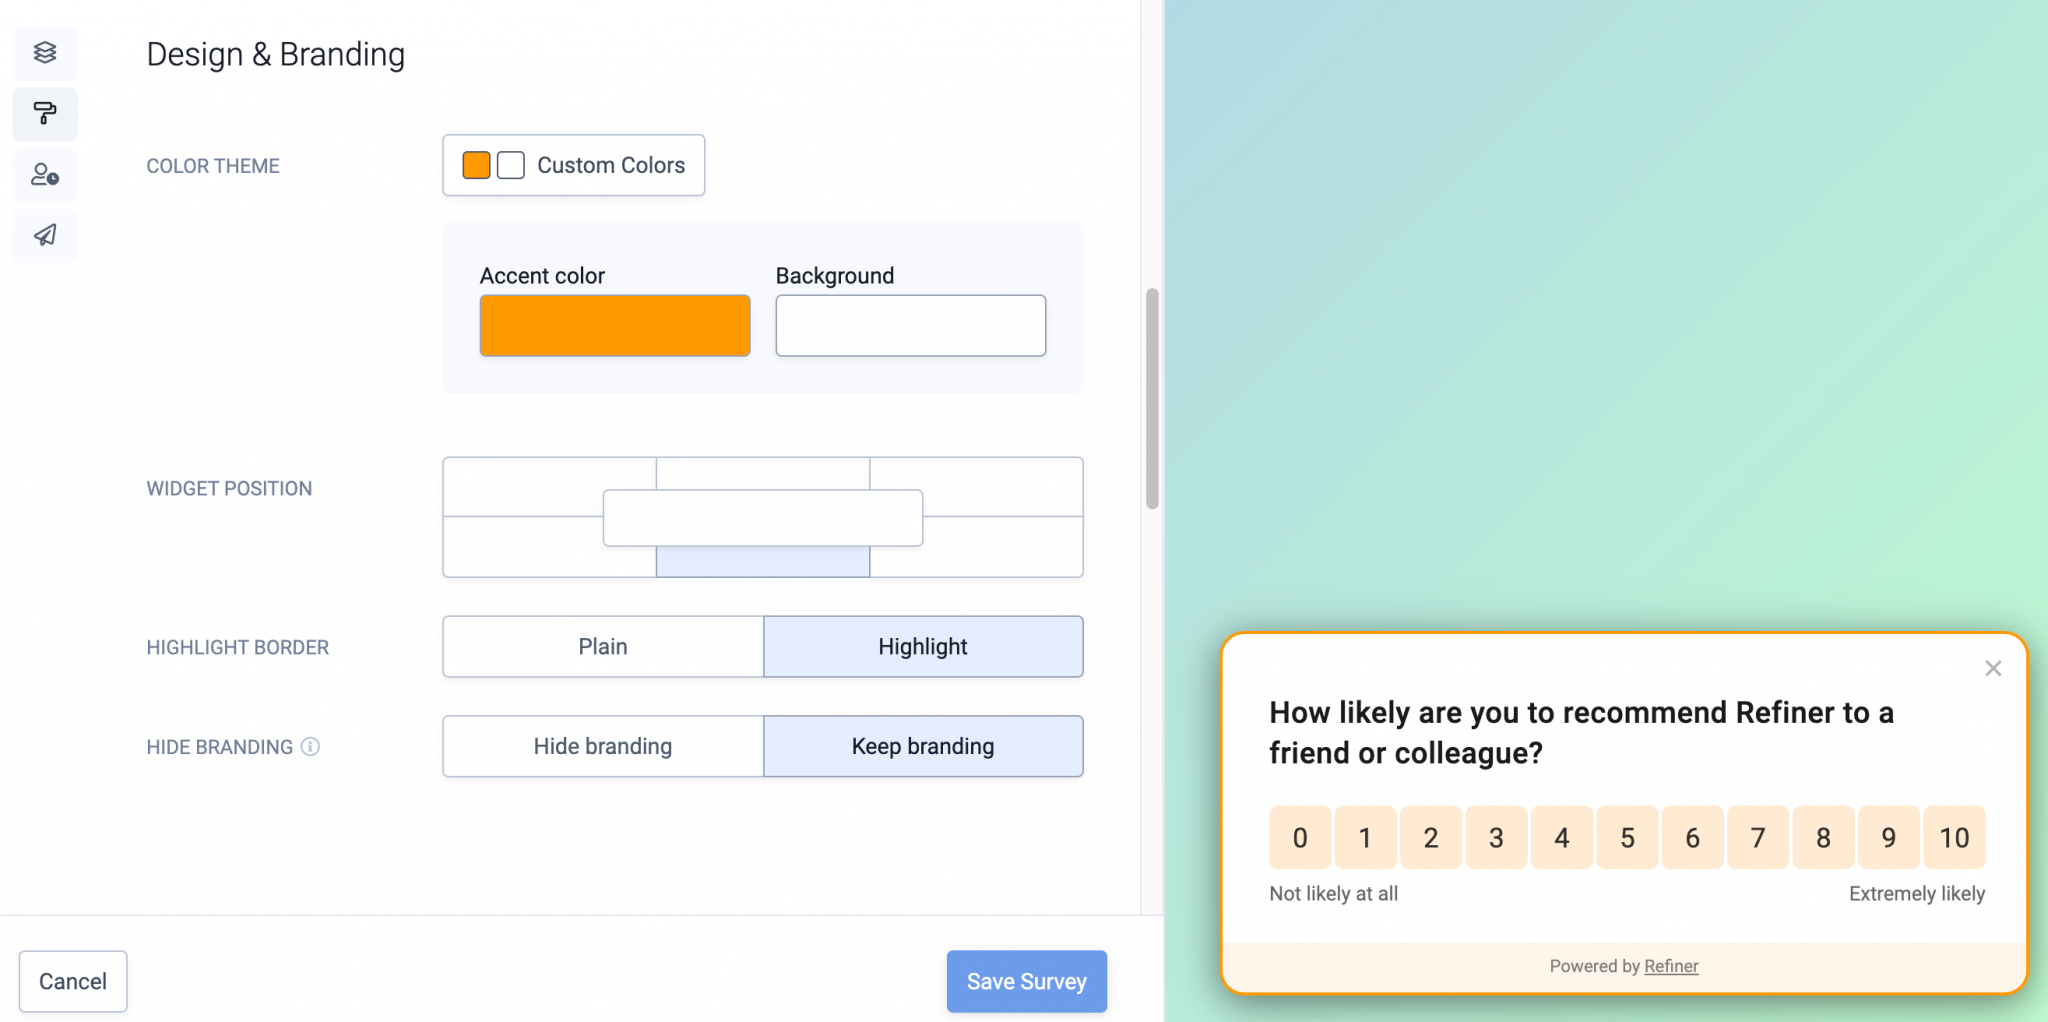Open the audience targeting settings icon
The width and height of the screenshot is (2048, 1022).
pos(44,175)
